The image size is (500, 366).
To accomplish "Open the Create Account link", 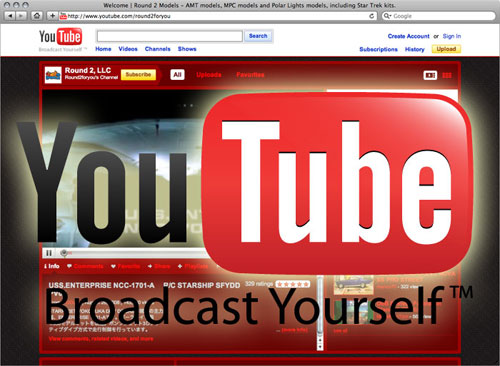I will 408,36.
